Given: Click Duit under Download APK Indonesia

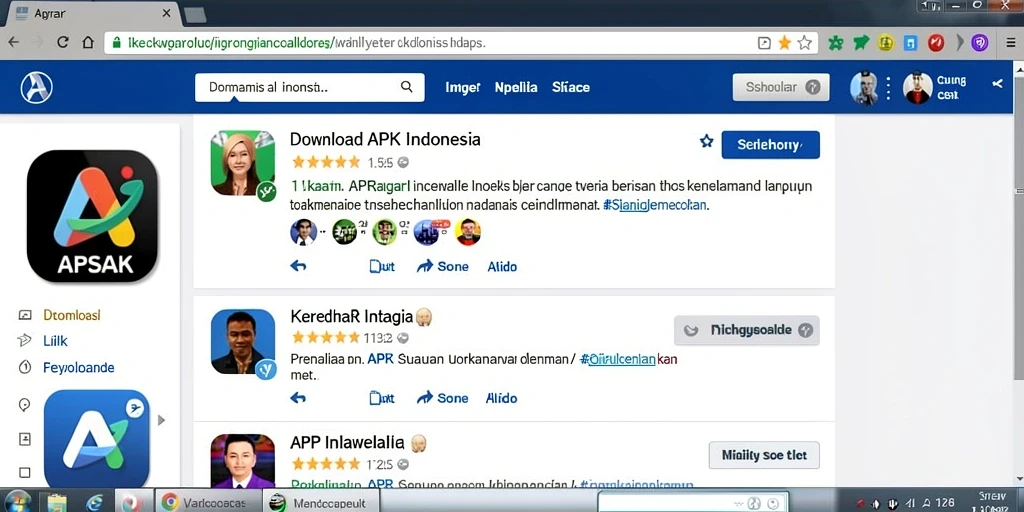Looking at the screenshot, I should pos(382,266).
